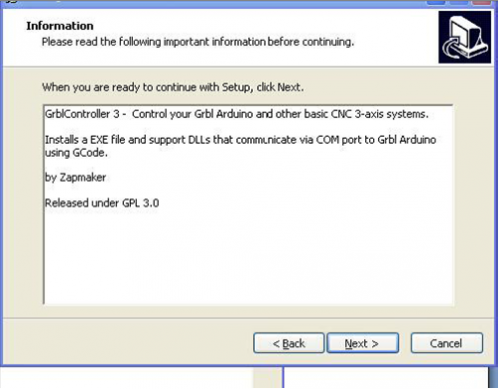Click the 'using GCode.' line

76,153
